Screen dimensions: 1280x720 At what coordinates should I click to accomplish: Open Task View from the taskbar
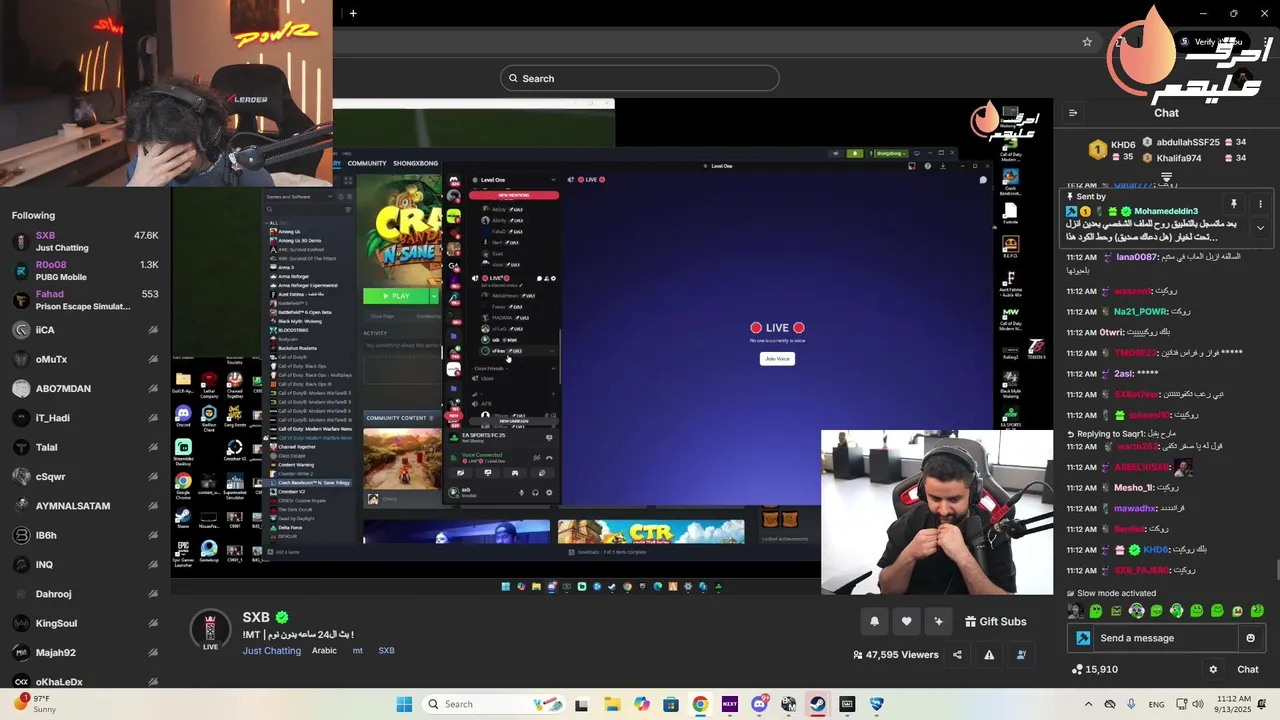point(582,704)
